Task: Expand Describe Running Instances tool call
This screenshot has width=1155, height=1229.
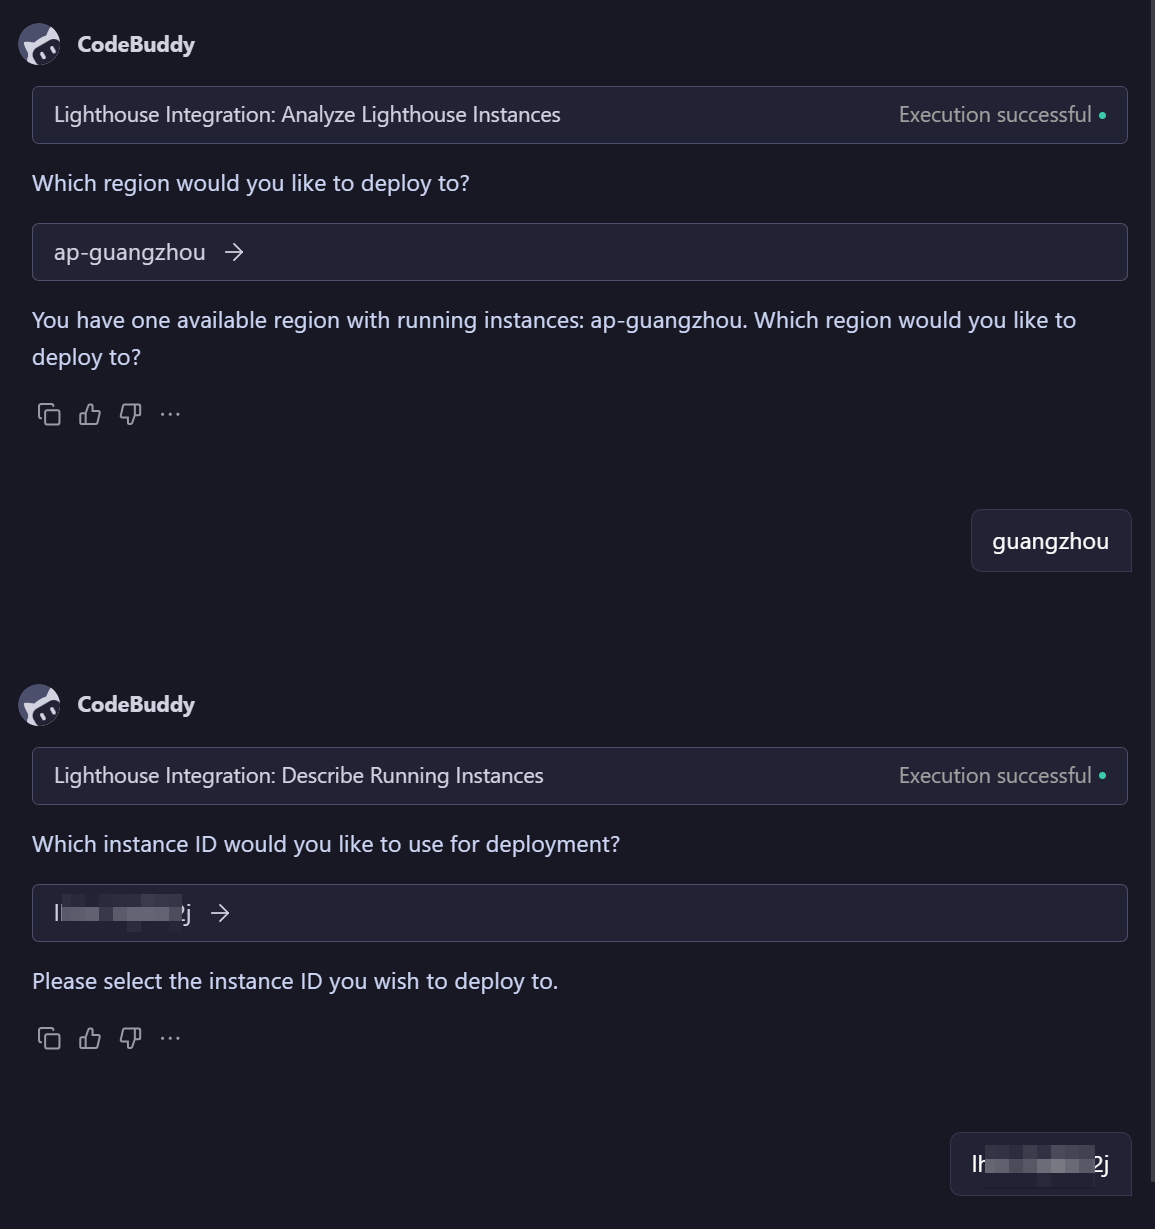Action: coord(298,776)
